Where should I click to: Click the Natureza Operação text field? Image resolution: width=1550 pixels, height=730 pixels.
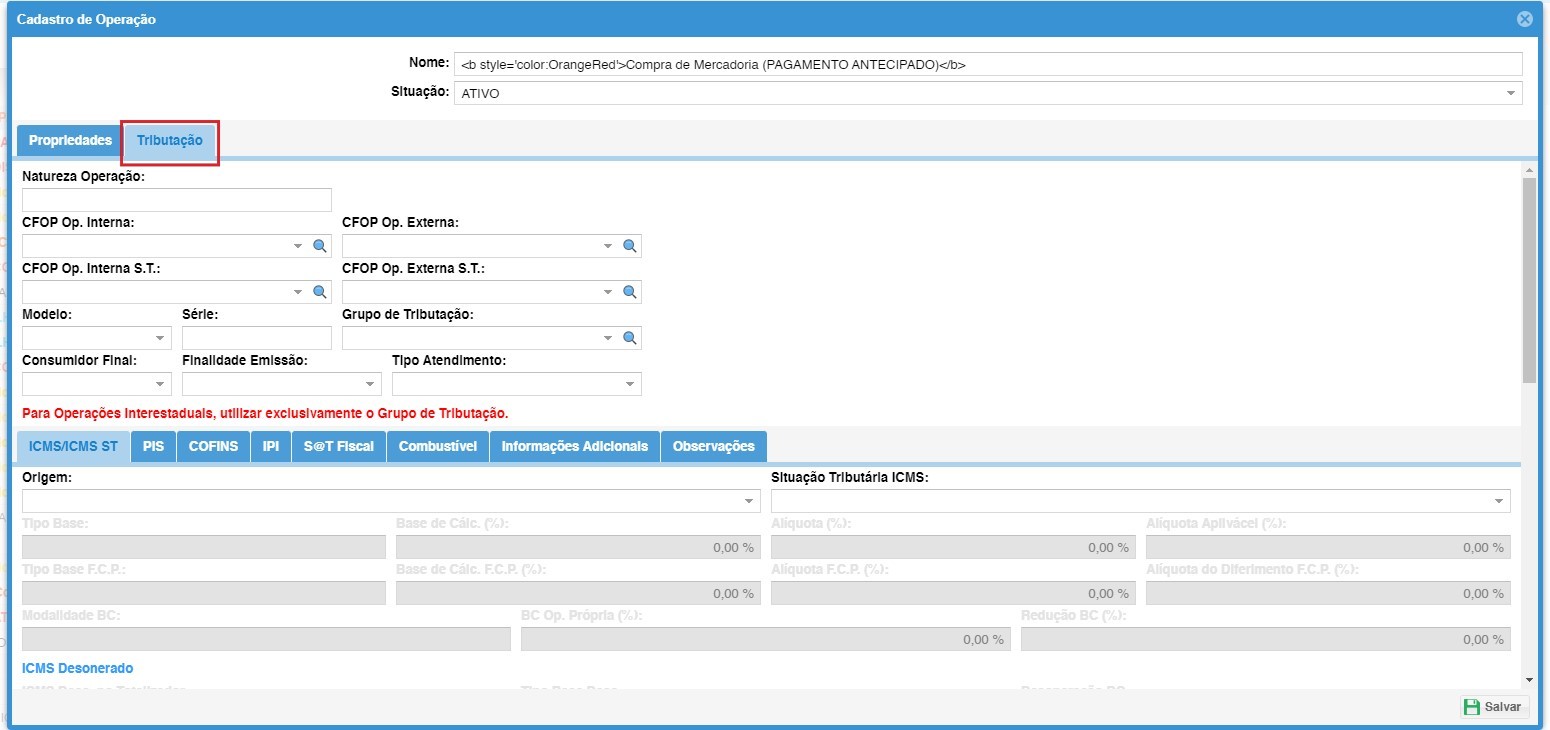(176, 200)
